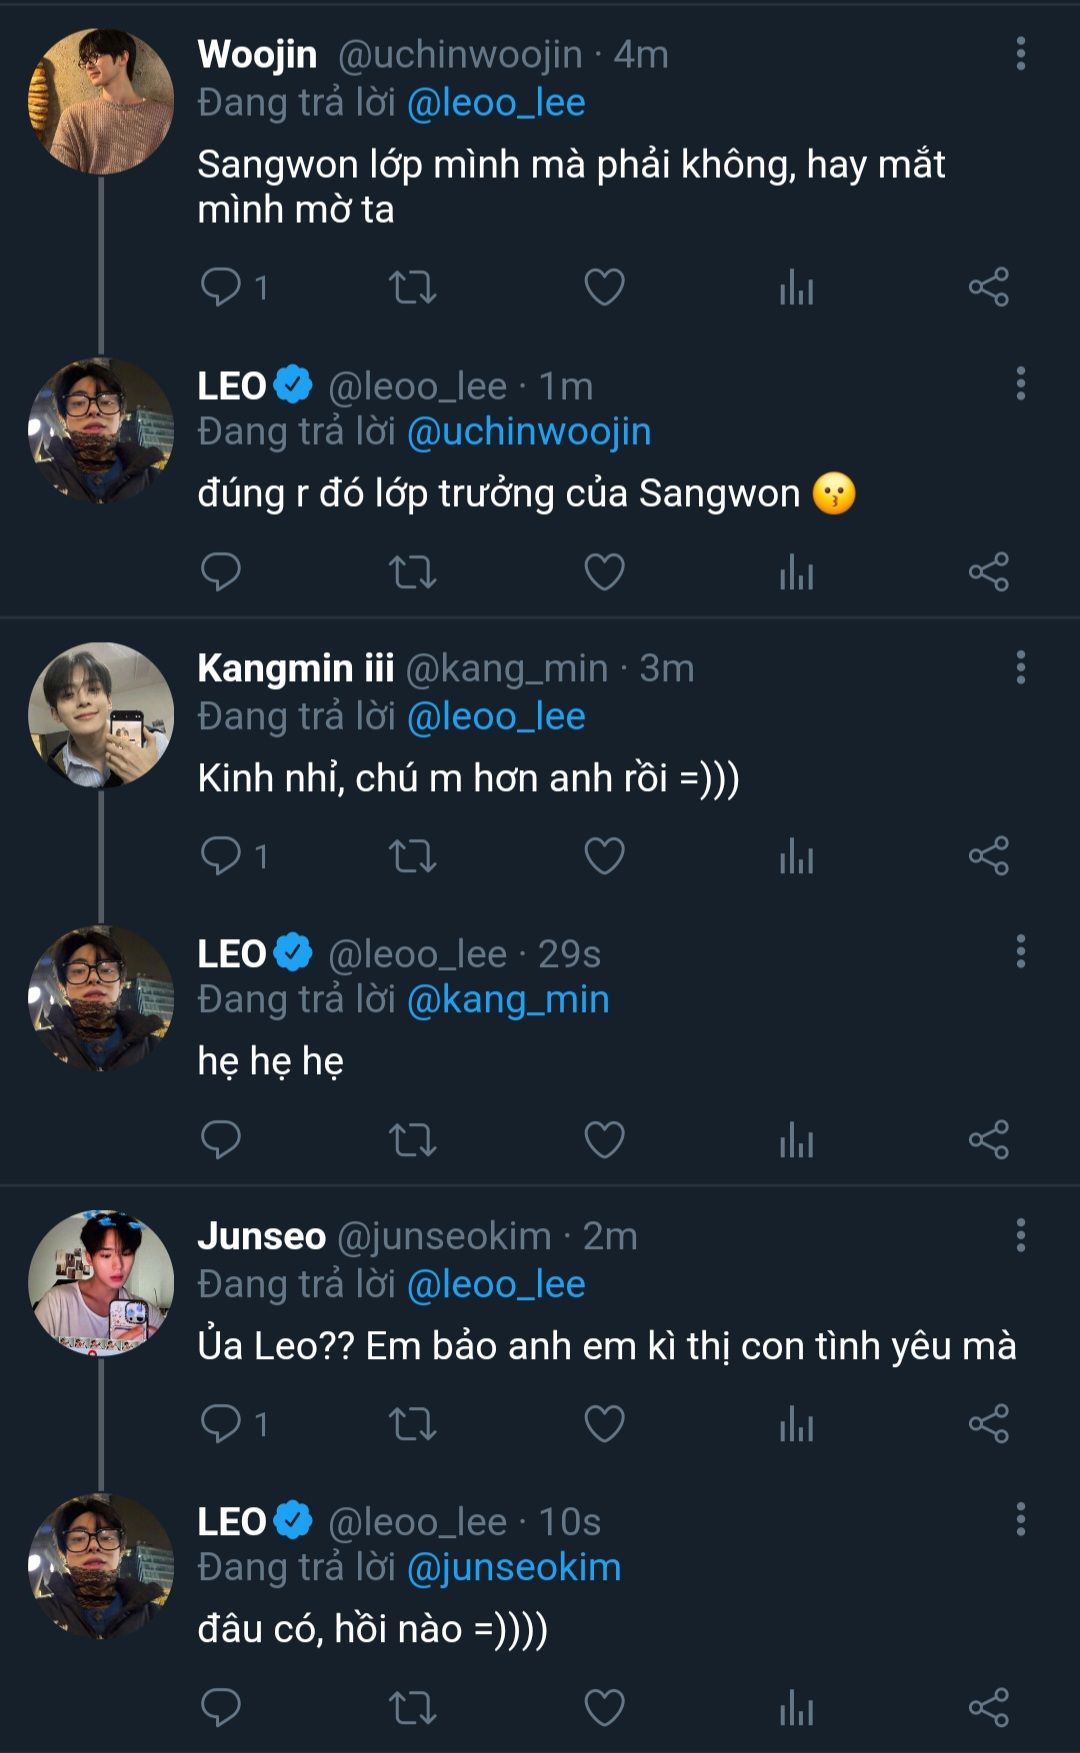Viewport: 1080px width, 1753px height.
Task: Reply to Kangmin iii's tweet
Action: [x=221, y=856]
